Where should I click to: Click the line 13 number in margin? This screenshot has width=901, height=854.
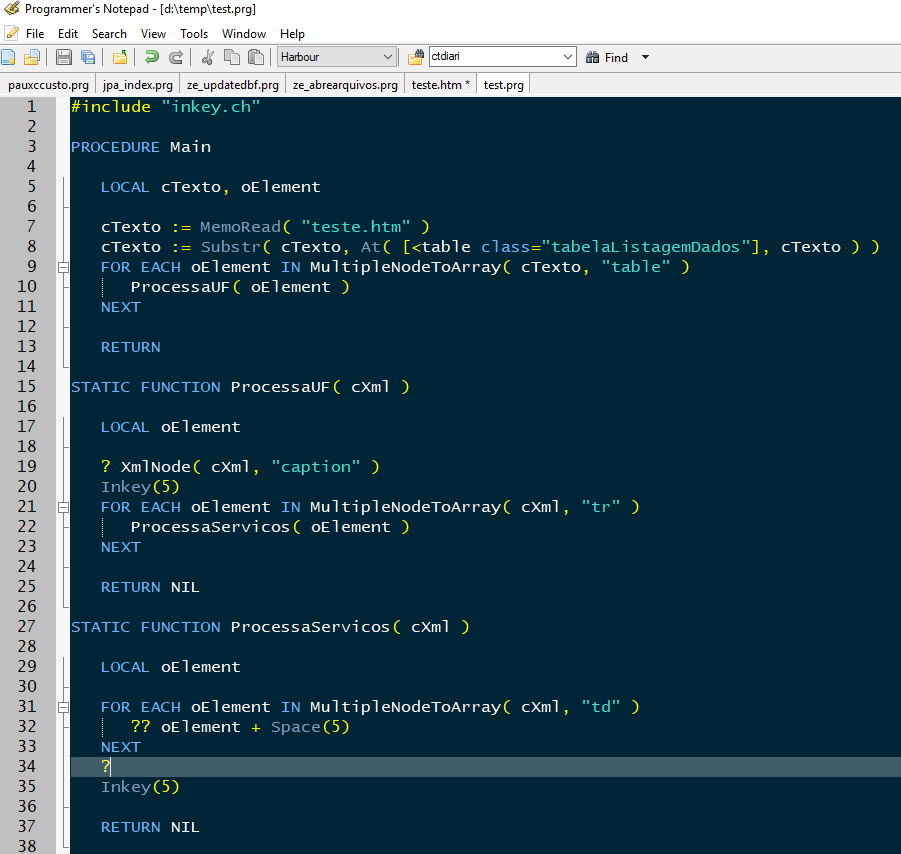pyautogui.click(x=26, y=347)
